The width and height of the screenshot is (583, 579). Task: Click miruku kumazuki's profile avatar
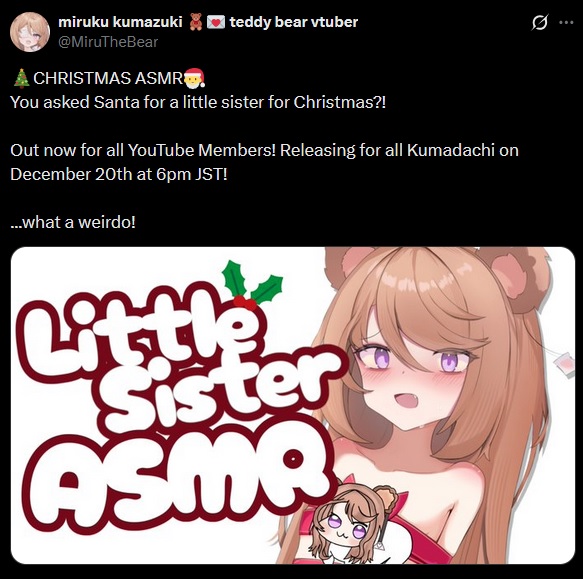[x=30, y=32]
